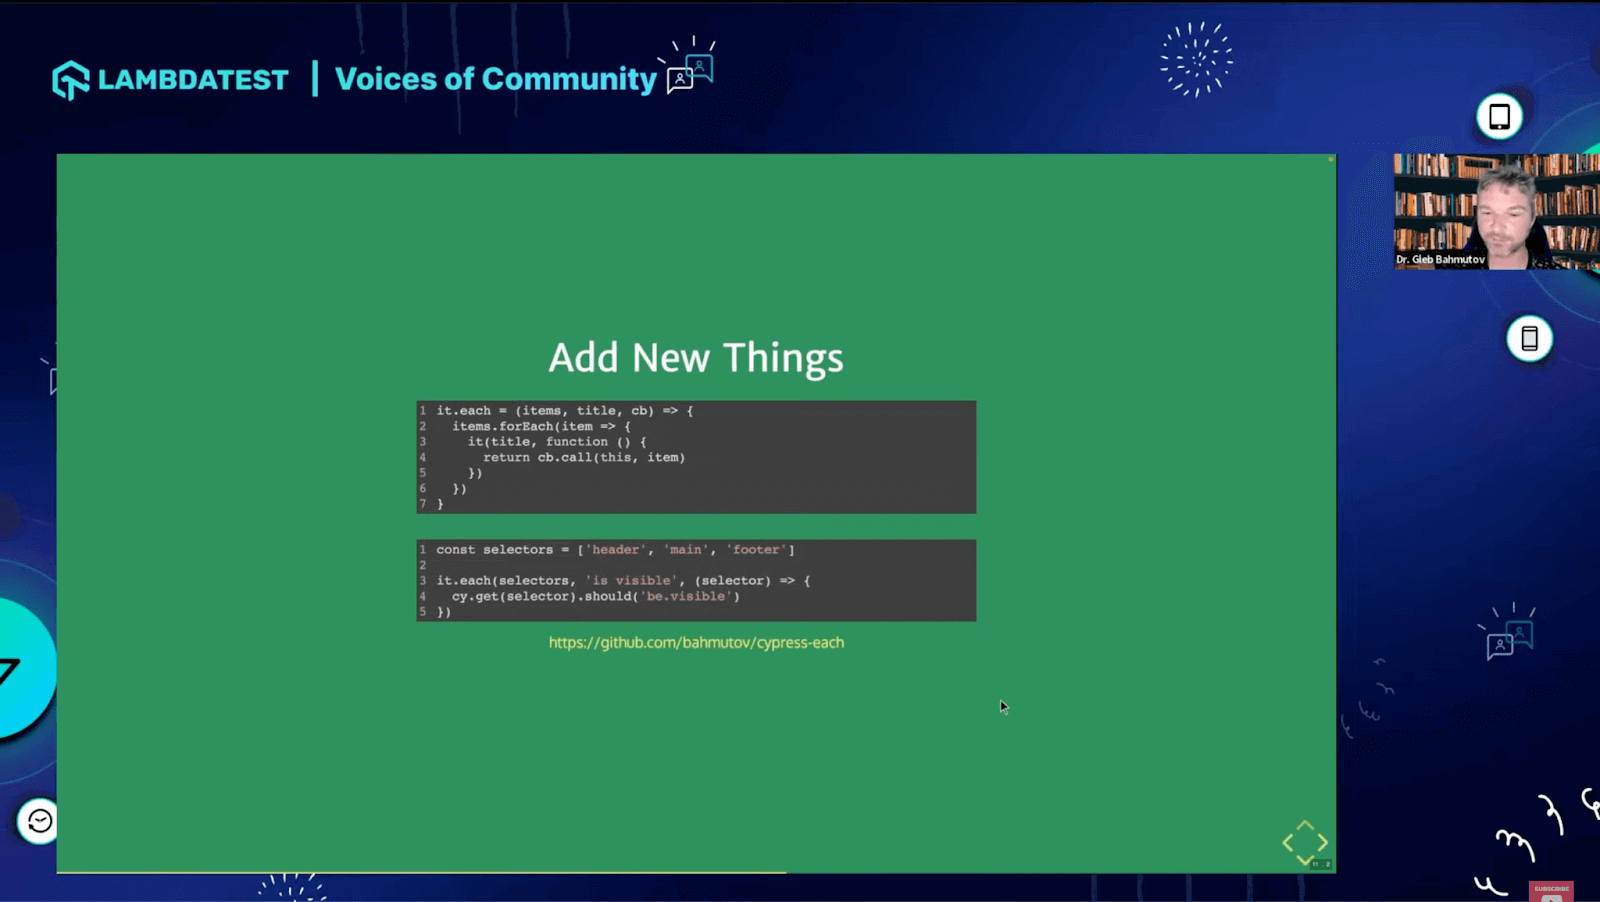
Task: Navigate down using the slide down arrow
Action: pyautogui.click(x=1305, y=859)
